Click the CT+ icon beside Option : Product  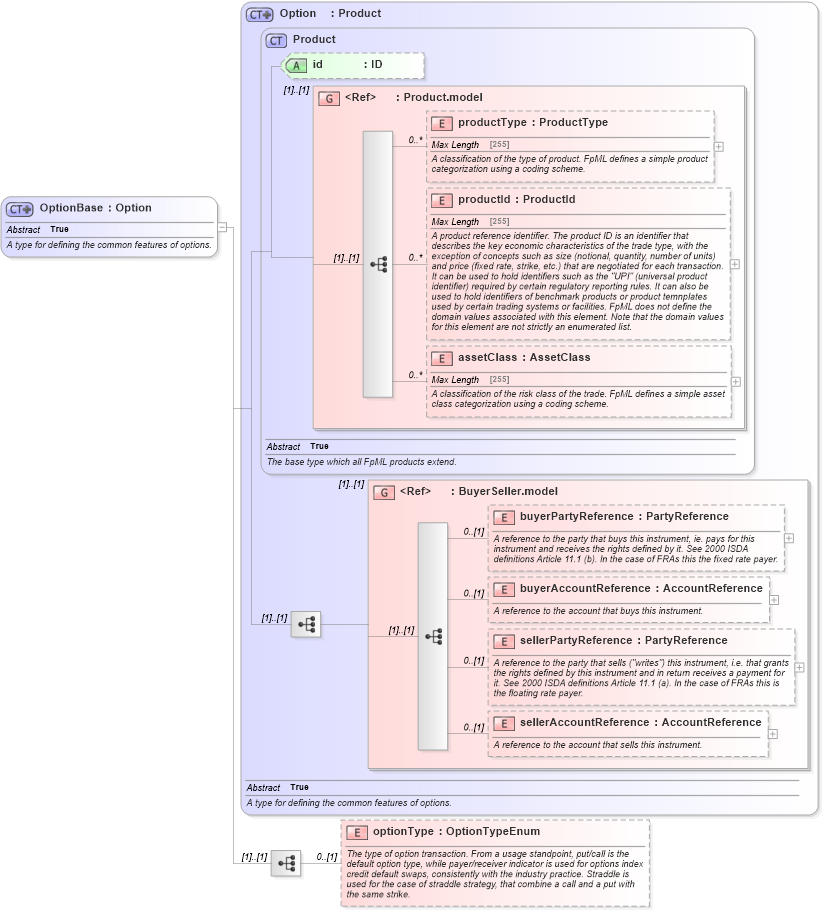click(x=260, y=15)
